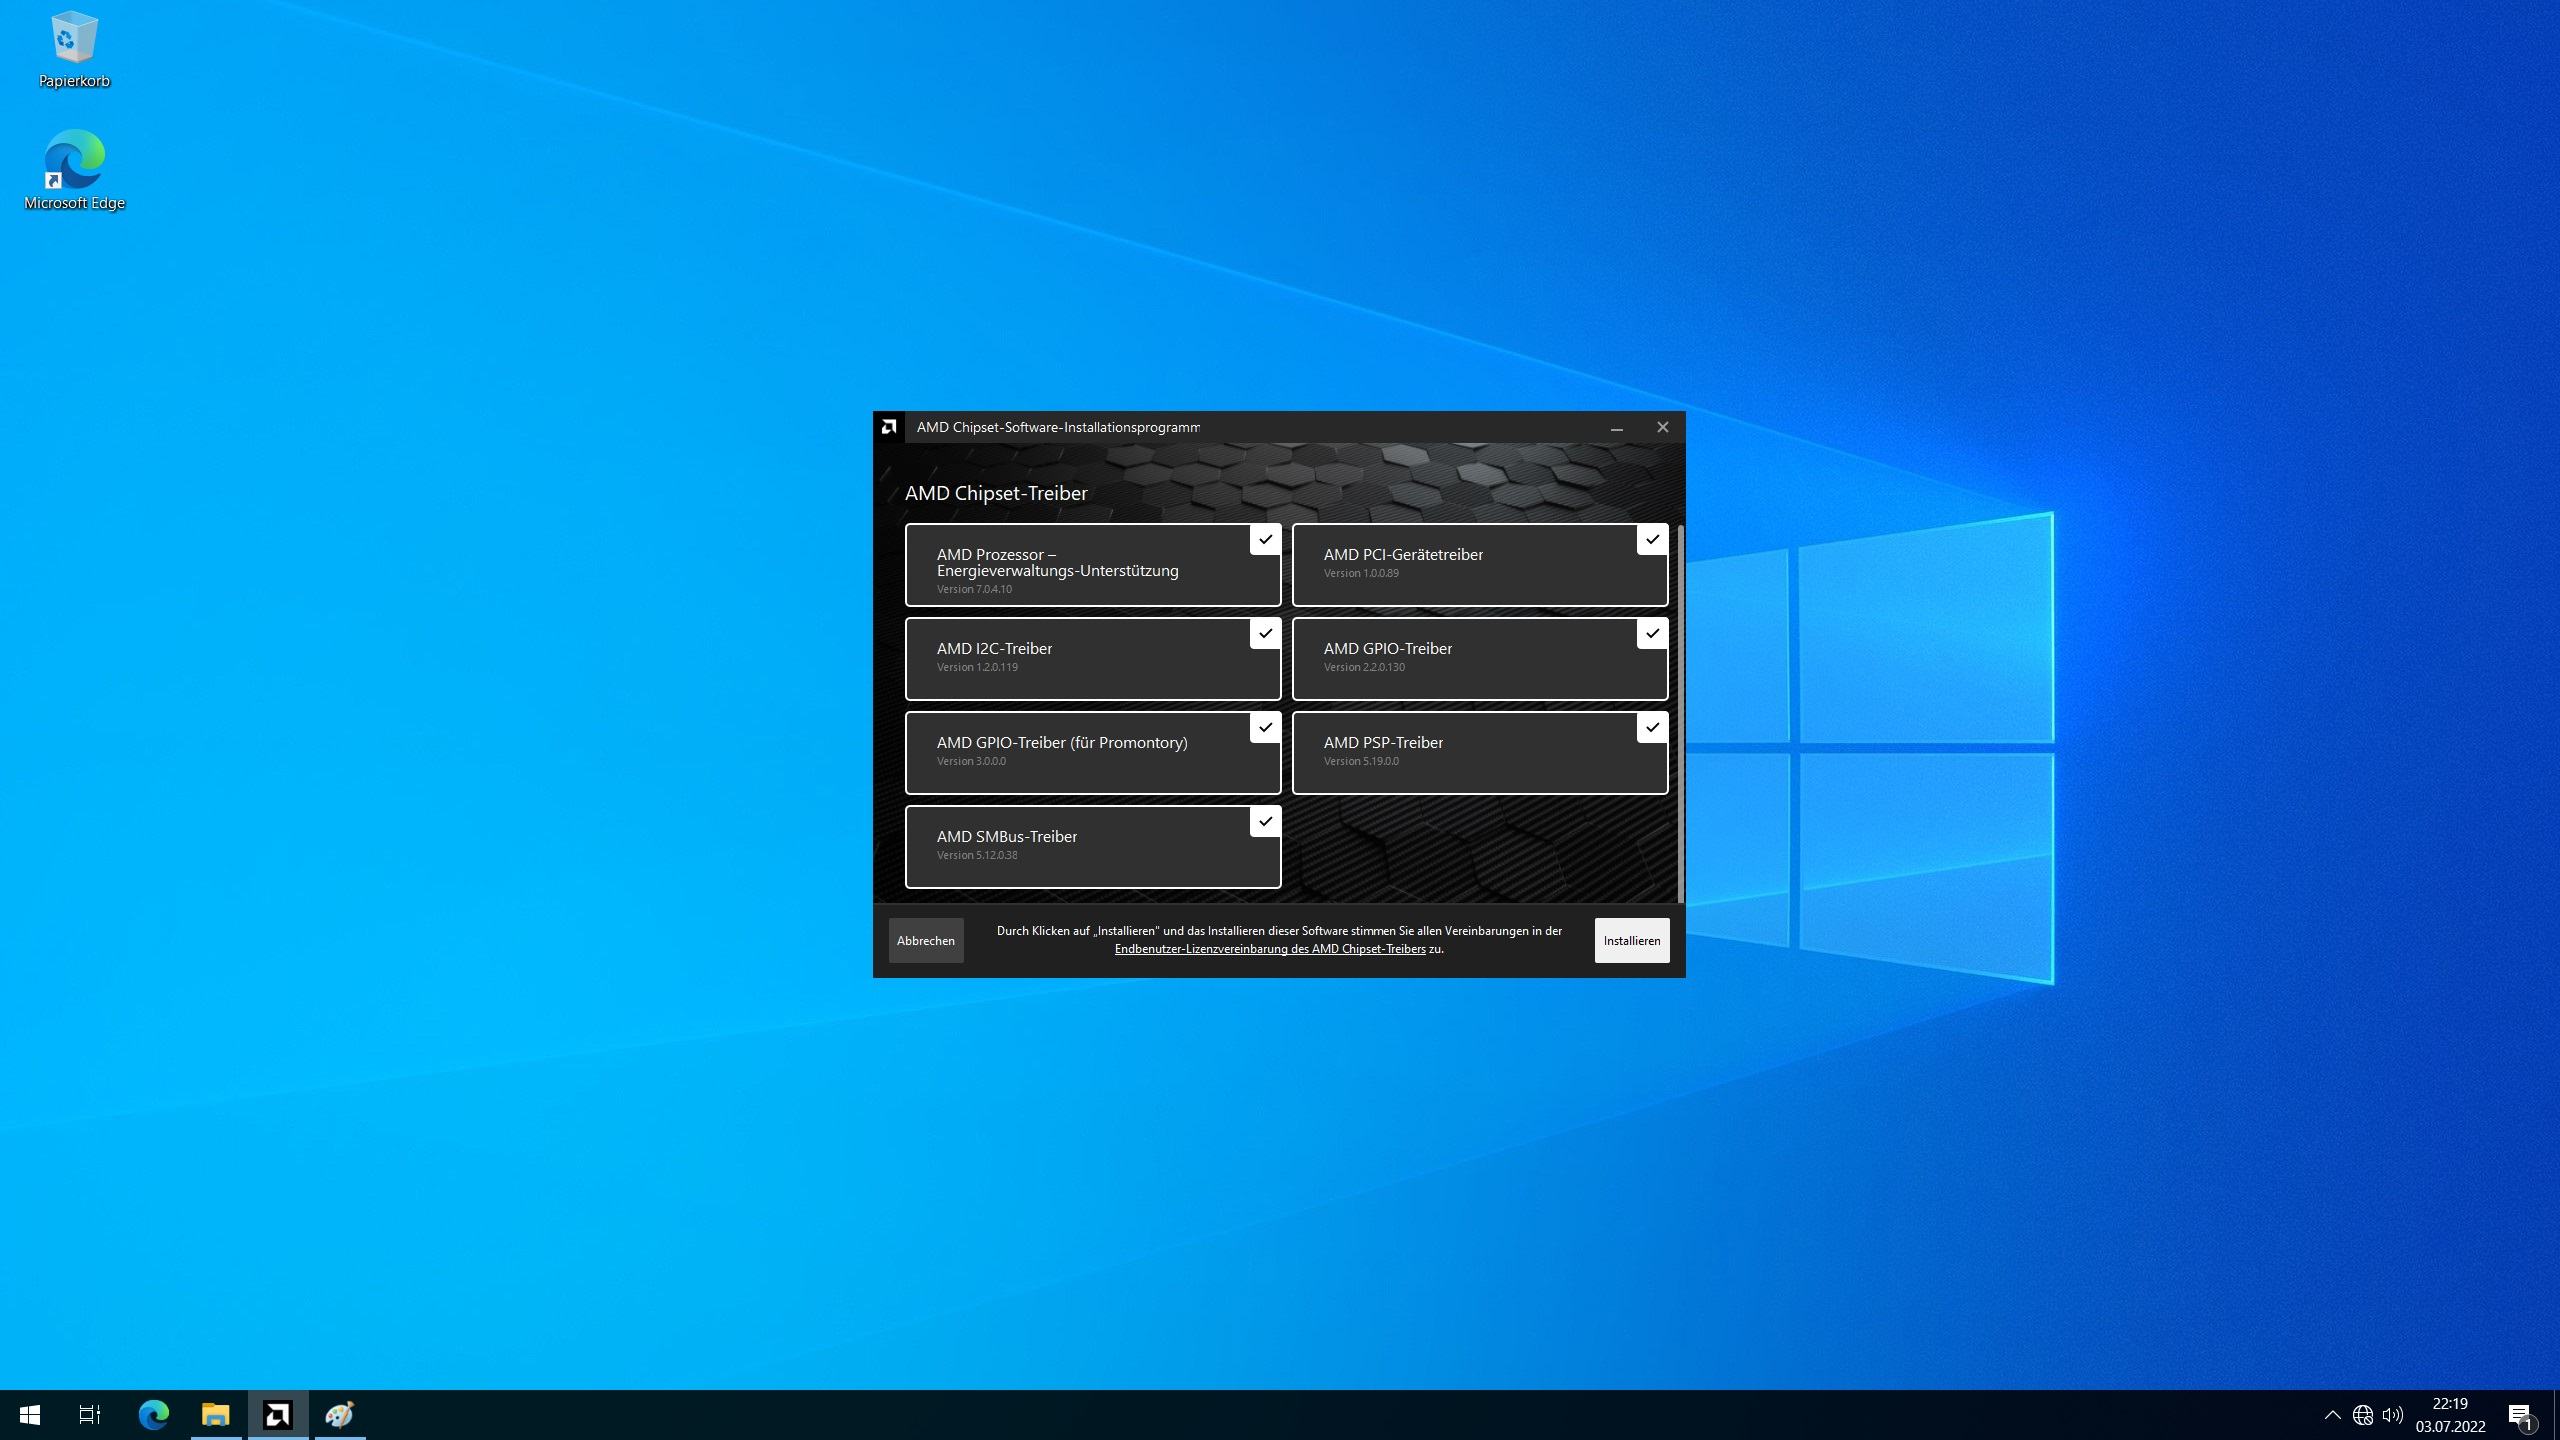Show hidden tray icons chevron

(x=2332, y=1414)
